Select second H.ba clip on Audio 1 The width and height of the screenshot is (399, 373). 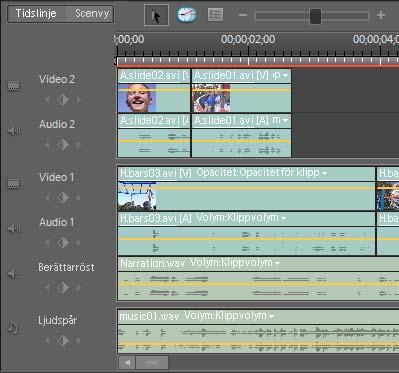(388, 234)
